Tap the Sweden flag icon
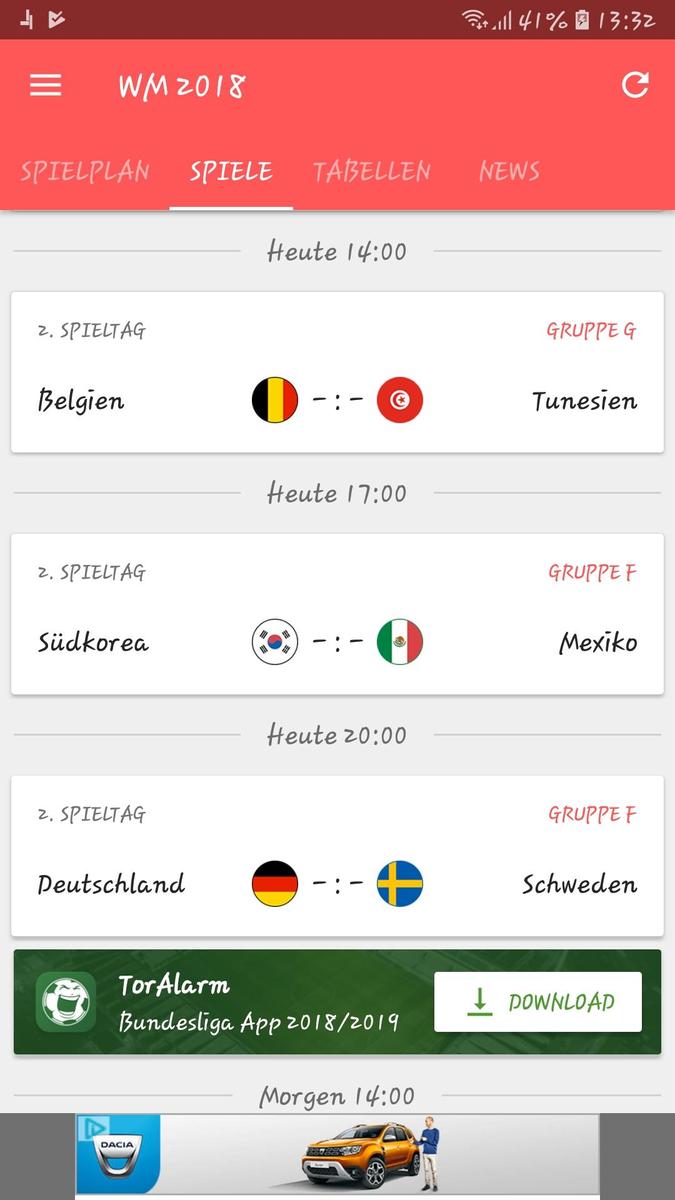 [400, 884]
